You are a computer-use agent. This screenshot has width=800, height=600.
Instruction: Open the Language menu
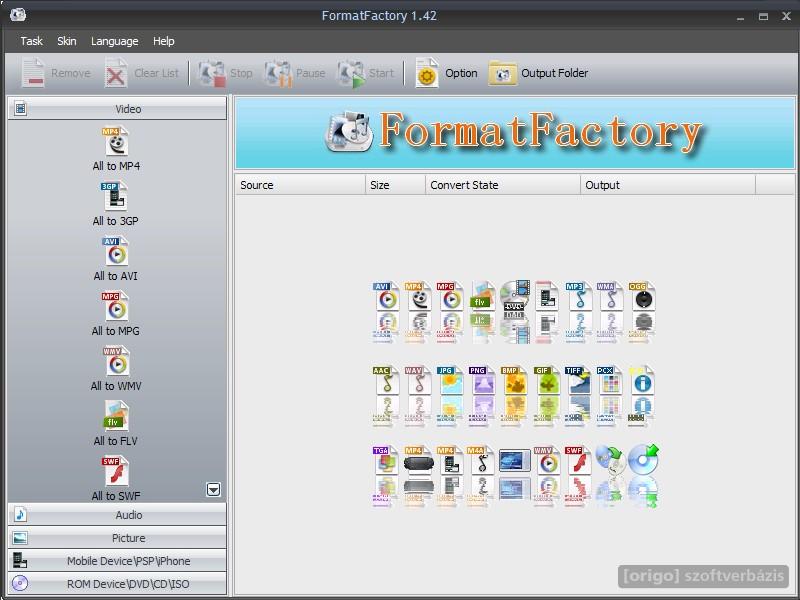point(114,41)
